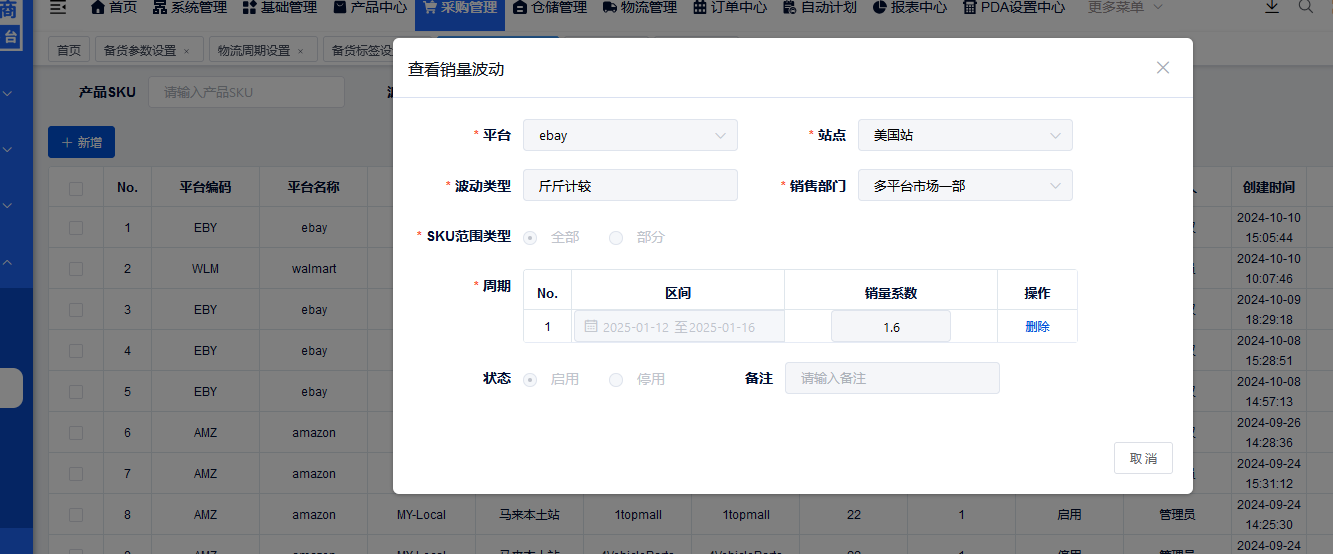Viewport: 1333px width, 554px height.
Task: Click the MY-Local cell in row 8
Action: point(421,515)
